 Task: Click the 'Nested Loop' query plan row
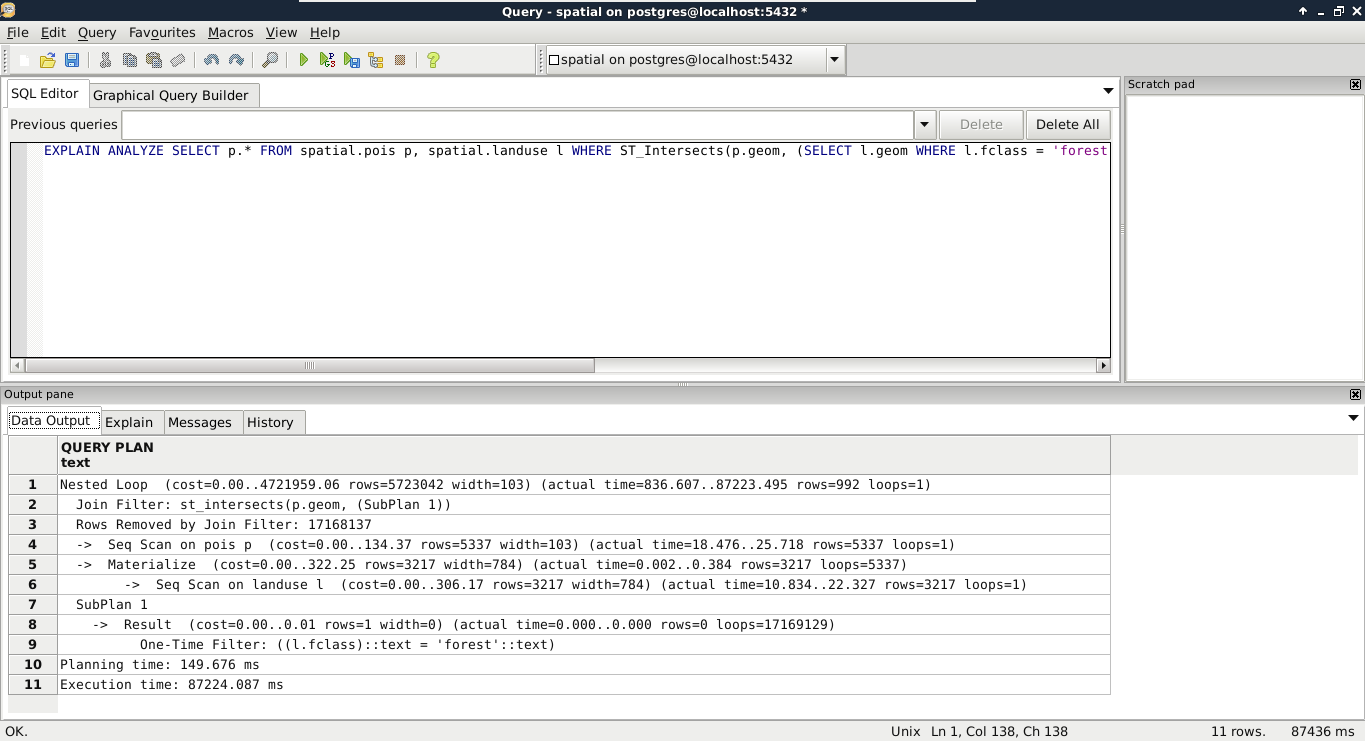(584, 485)
